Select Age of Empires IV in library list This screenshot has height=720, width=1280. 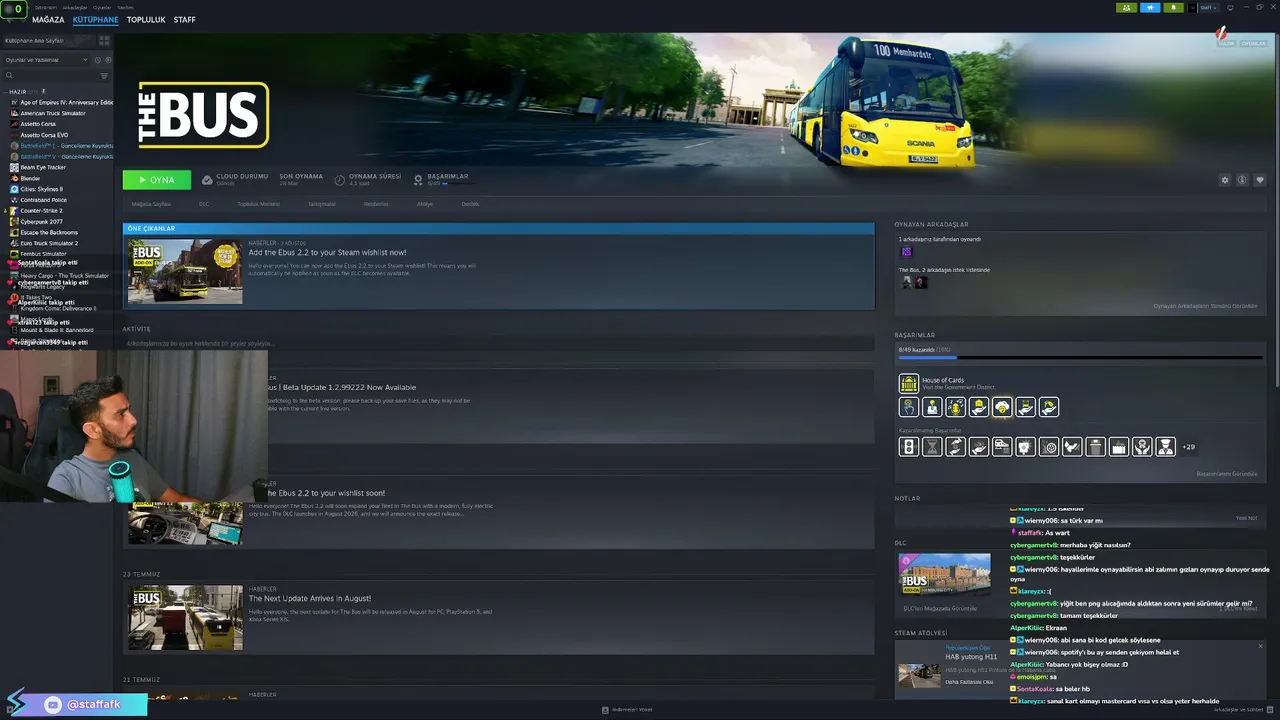click(x=61, y=102)
